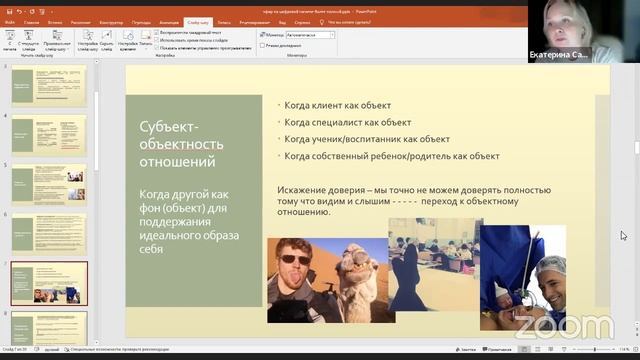Redo the last action in the toolbar
This screenshot has height=360, width=640.
point(32,11)
